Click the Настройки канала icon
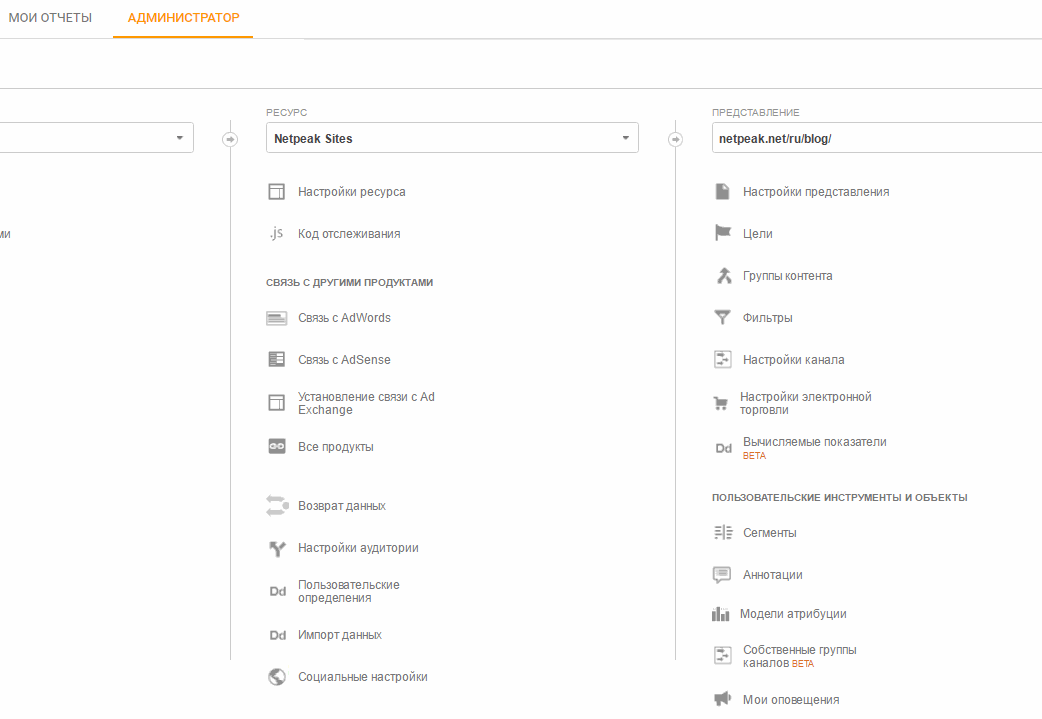 tap(722, 360)
